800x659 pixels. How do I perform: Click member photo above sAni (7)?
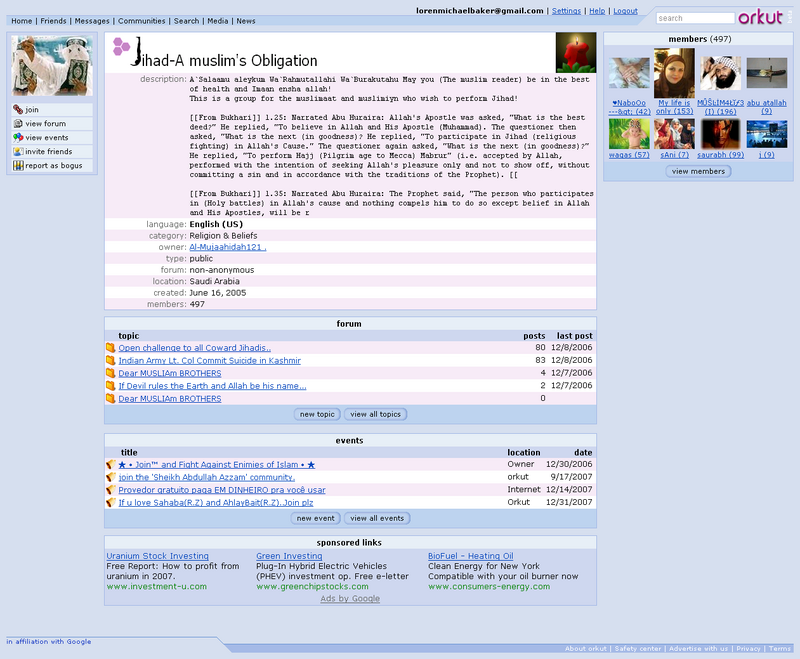pyautogui.click(x=674, y=134)
